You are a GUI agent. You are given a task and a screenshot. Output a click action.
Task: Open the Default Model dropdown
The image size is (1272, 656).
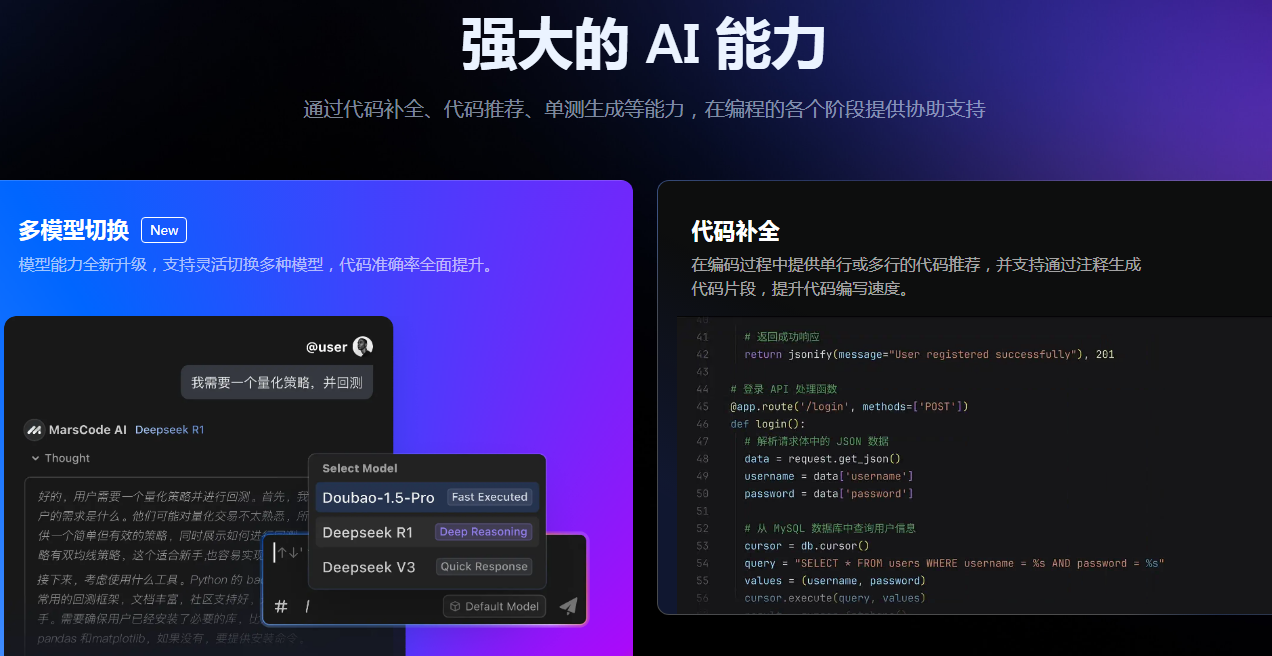494,605
